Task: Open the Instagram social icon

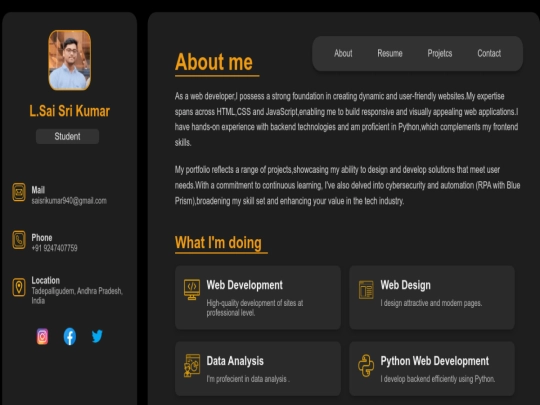Action: coord(42,336)
